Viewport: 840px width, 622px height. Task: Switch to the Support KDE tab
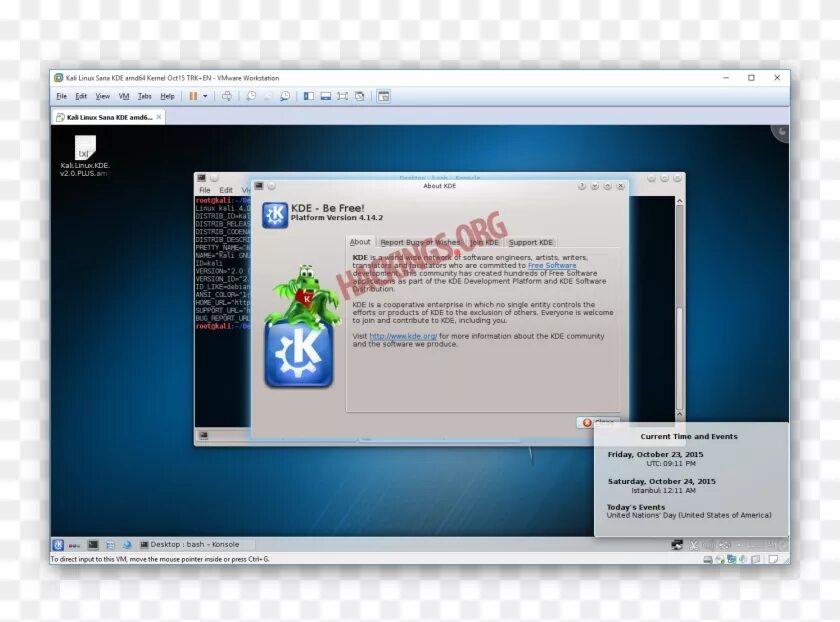530,243
